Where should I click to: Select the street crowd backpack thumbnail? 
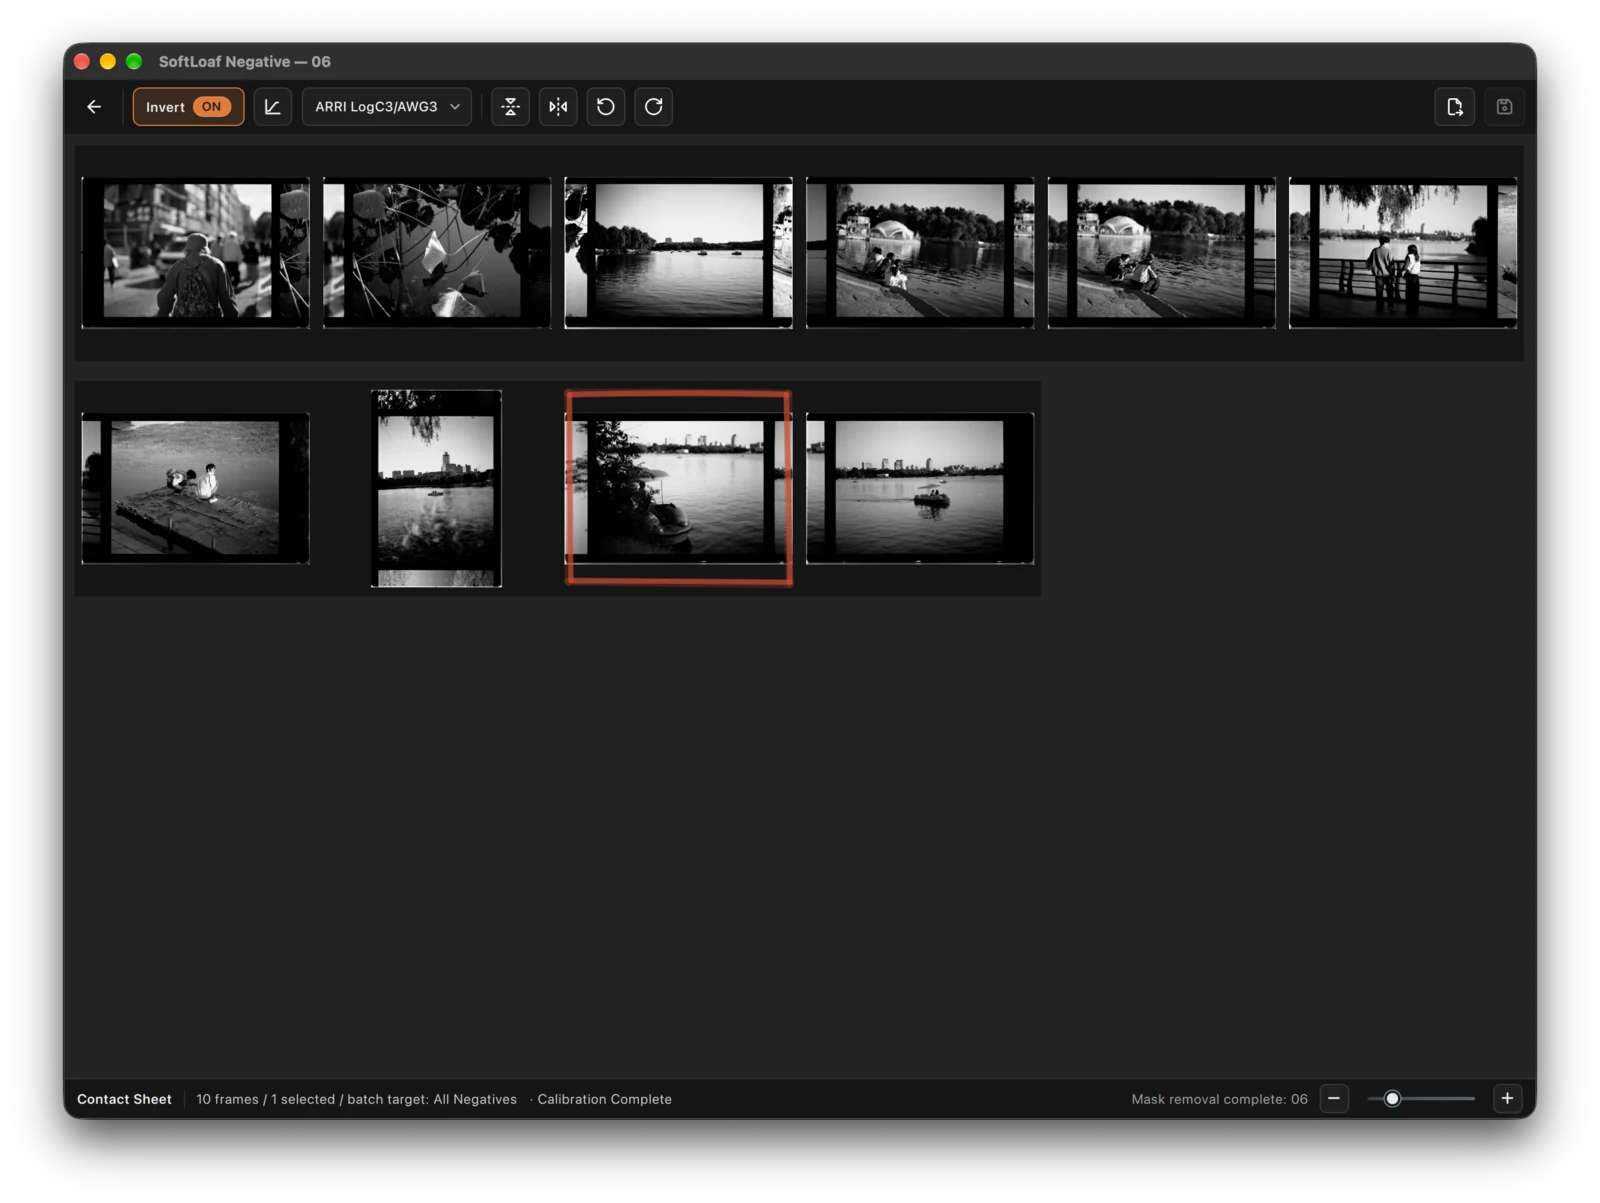[x=195, y=253]
